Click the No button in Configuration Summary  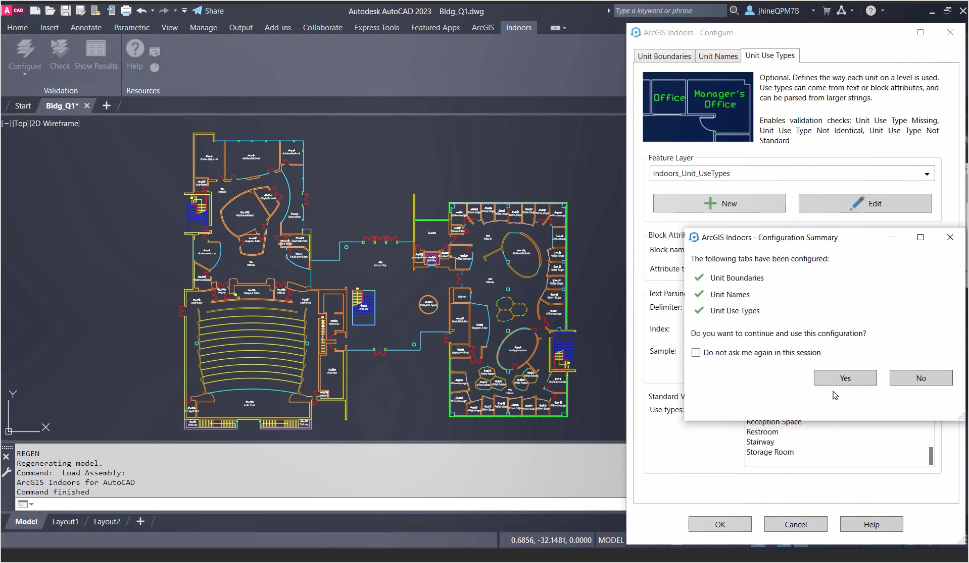coord(920,377)
